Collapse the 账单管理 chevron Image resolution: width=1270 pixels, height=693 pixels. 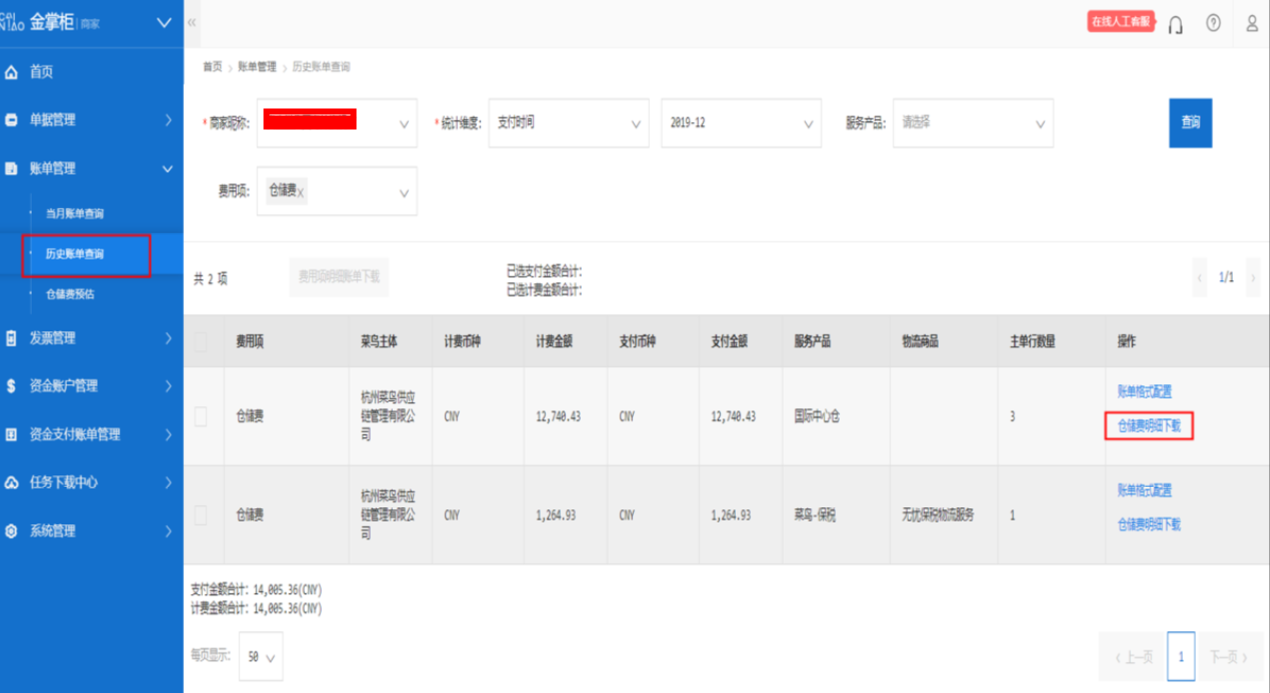coord(167,169)
